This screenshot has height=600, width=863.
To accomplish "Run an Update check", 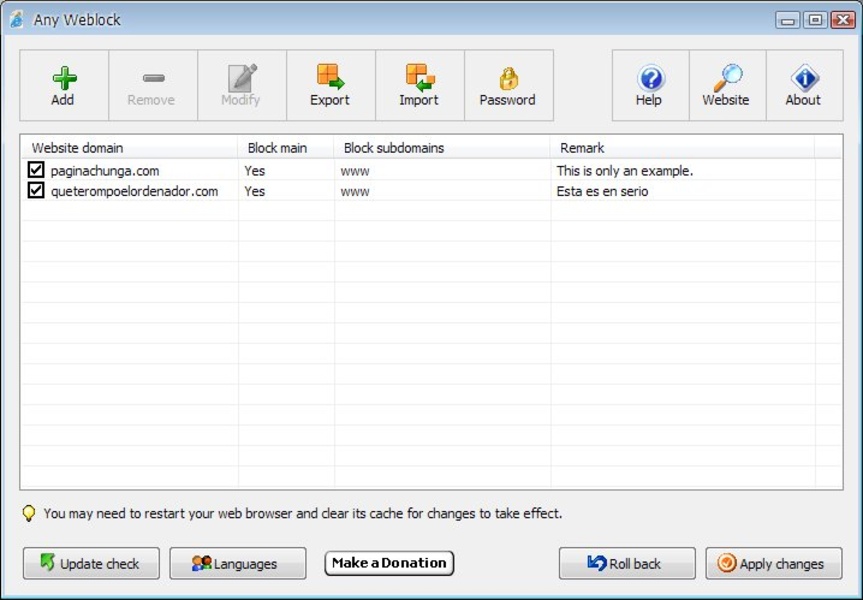I will point(90,563).
